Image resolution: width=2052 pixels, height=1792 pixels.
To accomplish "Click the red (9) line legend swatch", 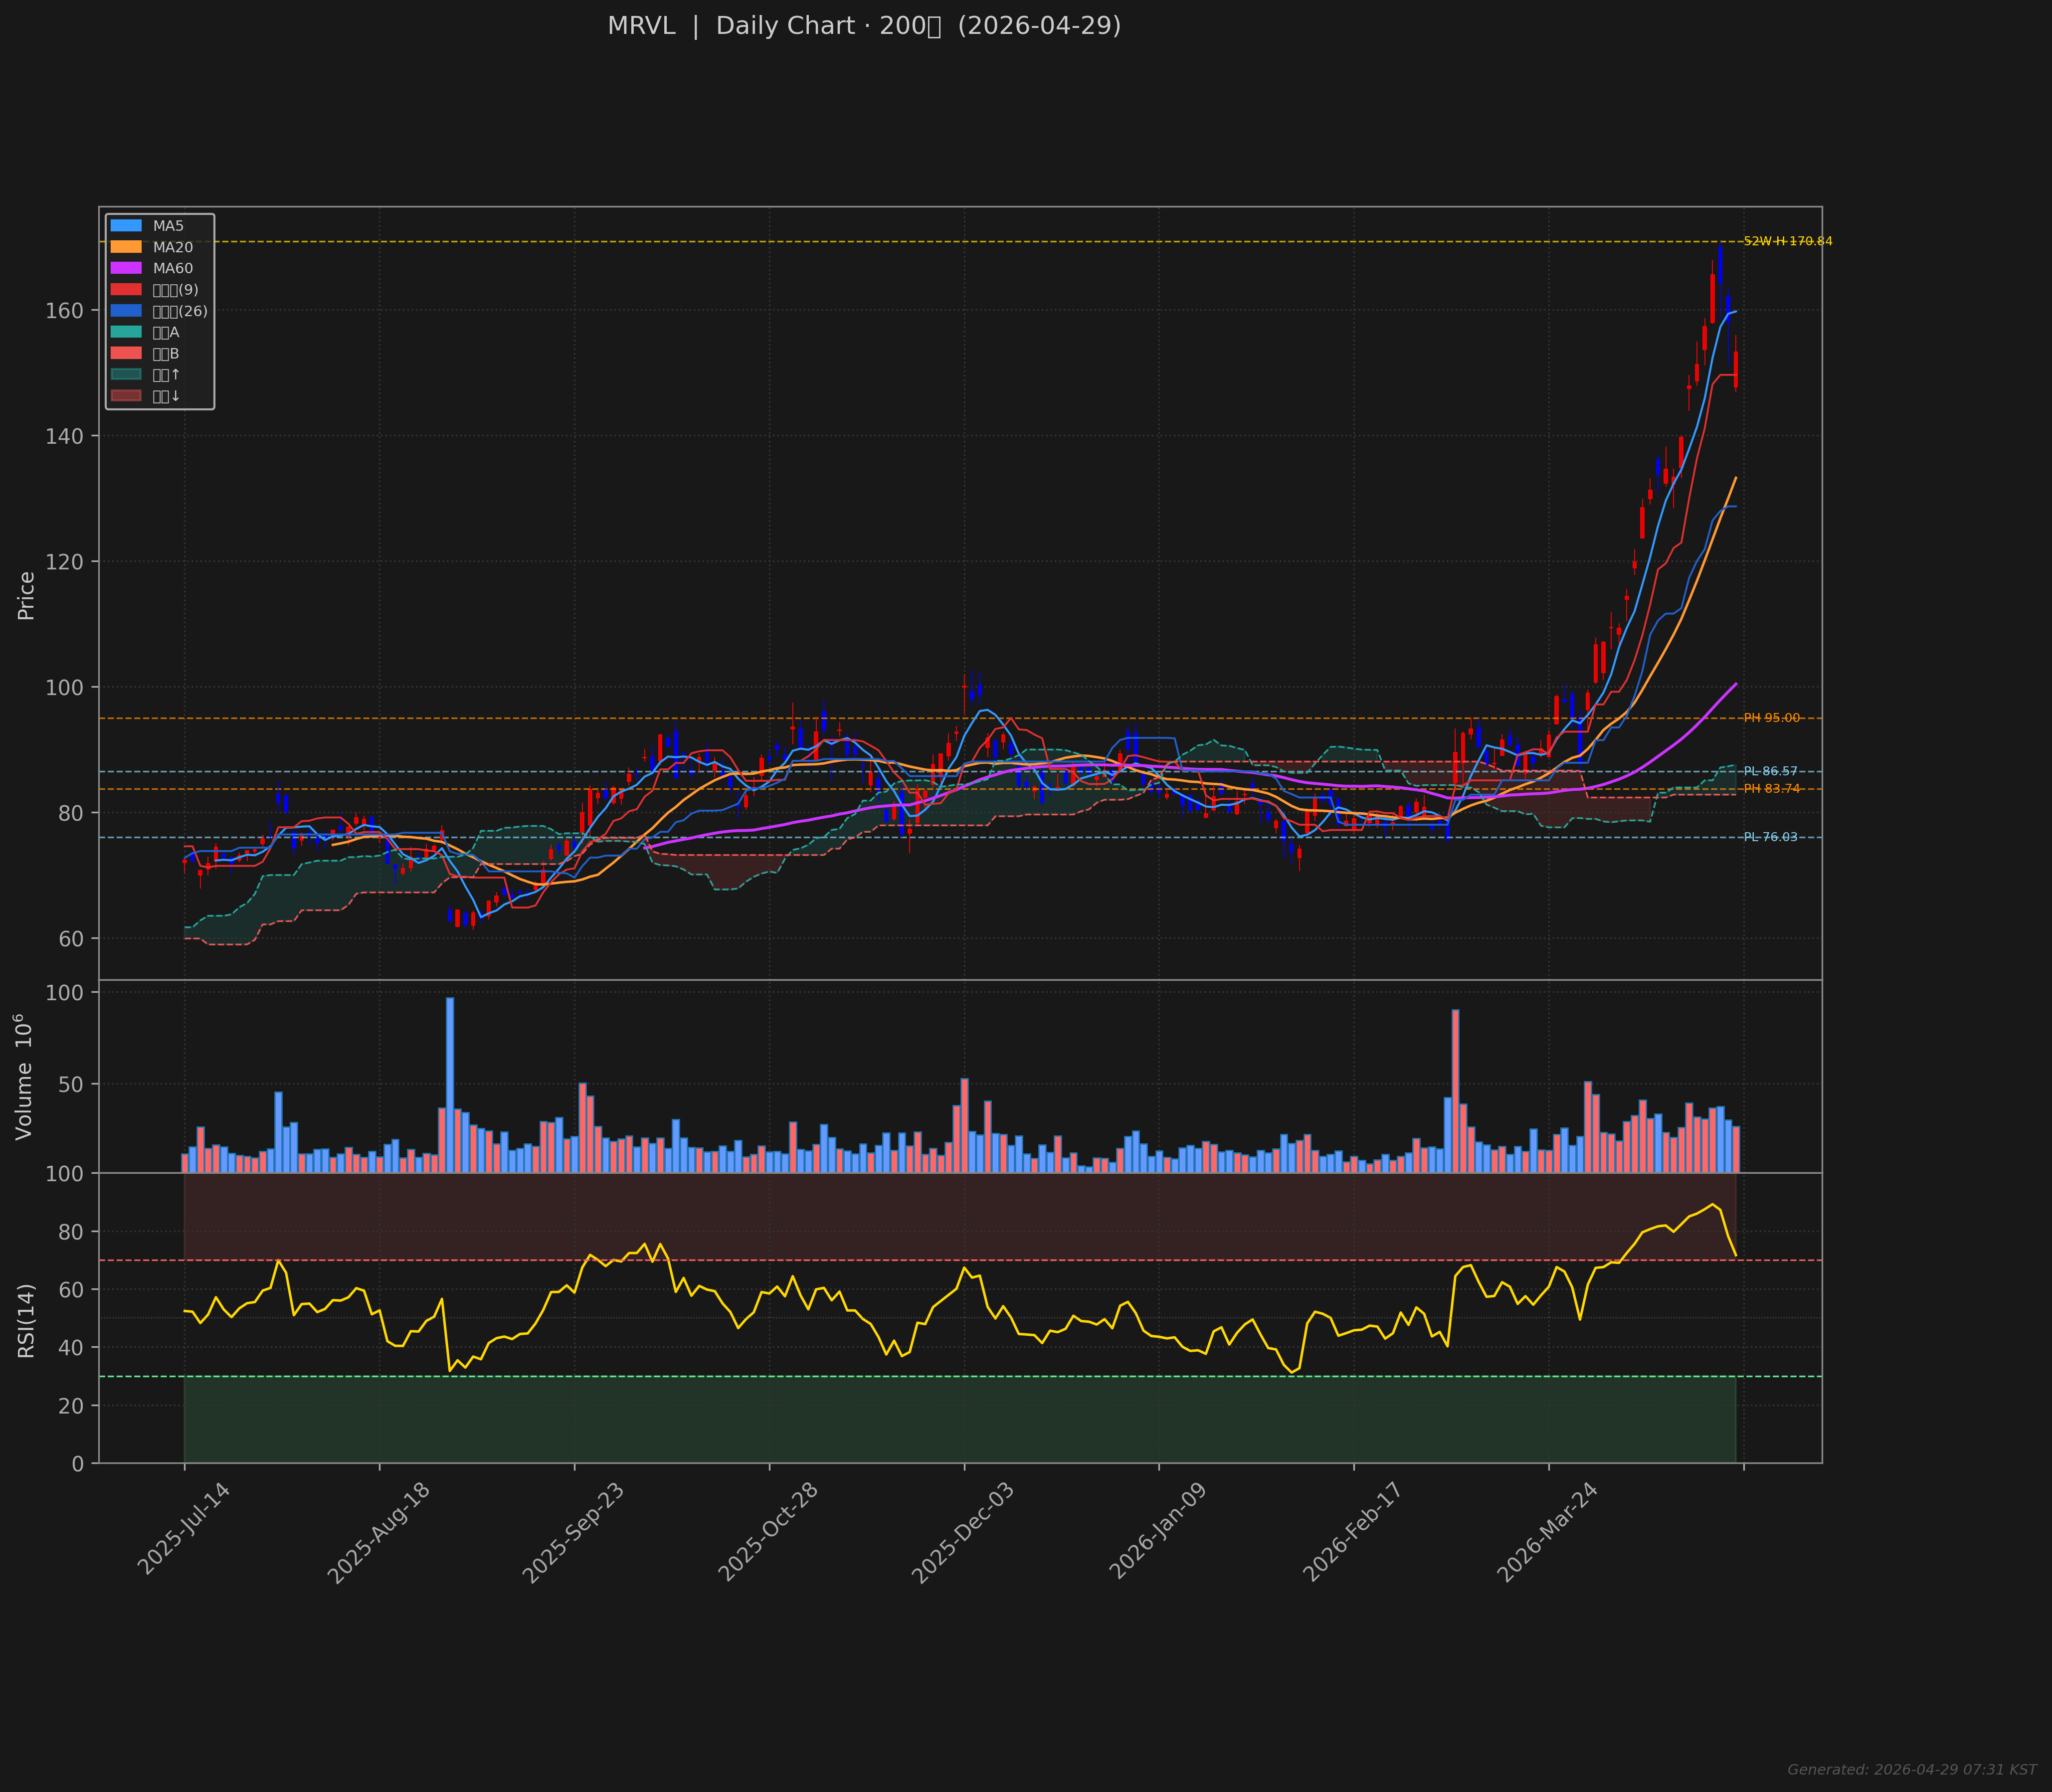I will [126, 290].
